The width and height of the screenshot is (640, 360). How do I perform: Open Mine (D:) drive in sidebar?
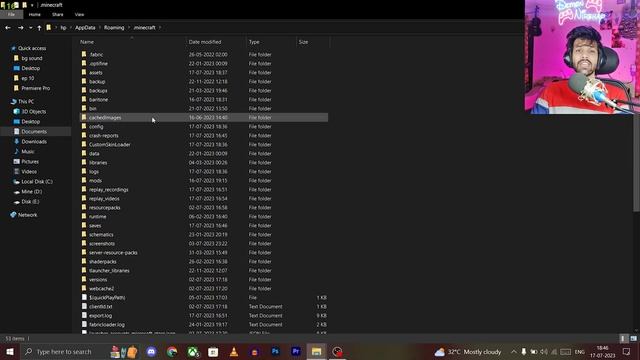coord(31,191)
